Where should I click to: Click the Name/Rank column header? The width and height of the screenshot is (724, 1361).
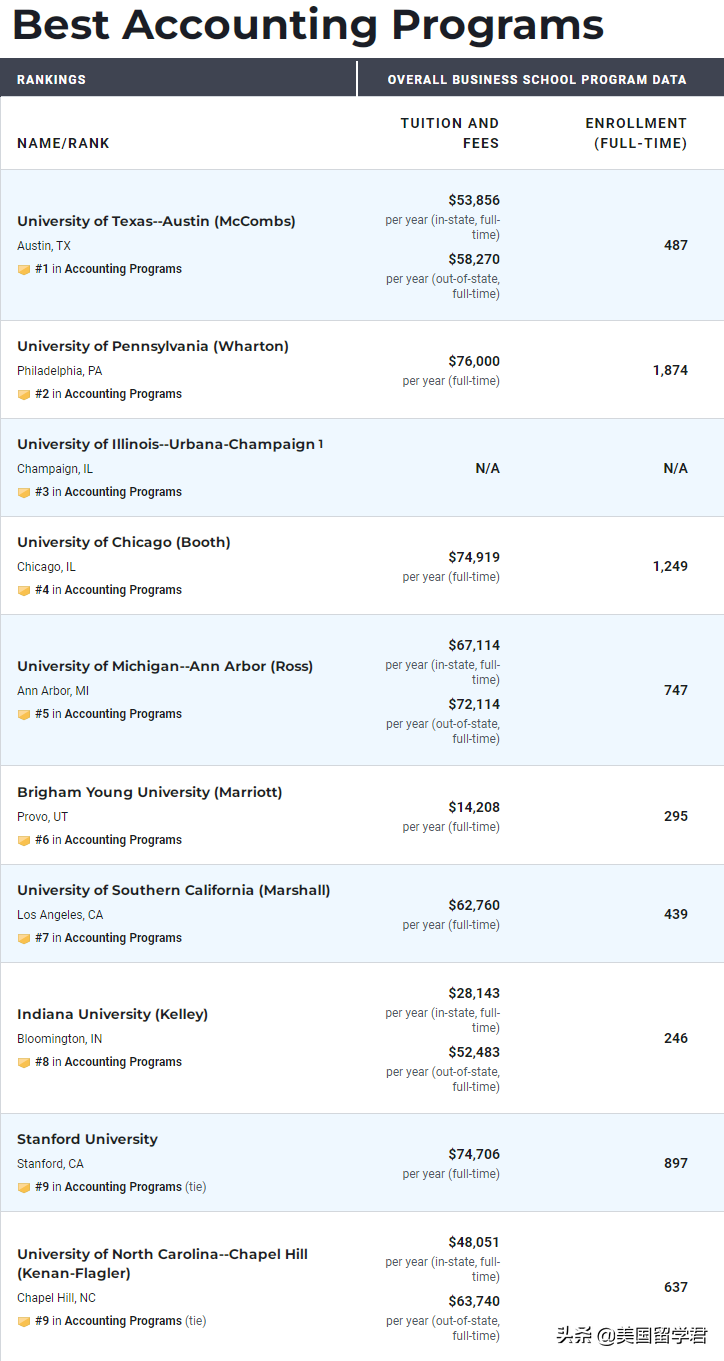pos(63,143)
